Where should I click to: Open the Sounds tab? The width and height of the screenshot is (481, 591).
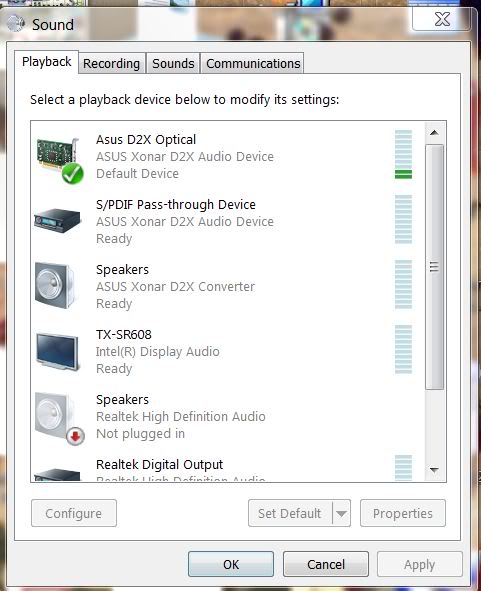173,63
